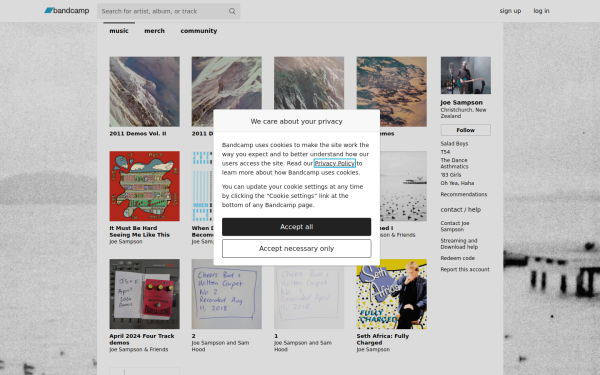This screenshot has height=375, width=600.
Task: Click Accept necessary only button
Action: pyautogui.click(x=297, y=249)
